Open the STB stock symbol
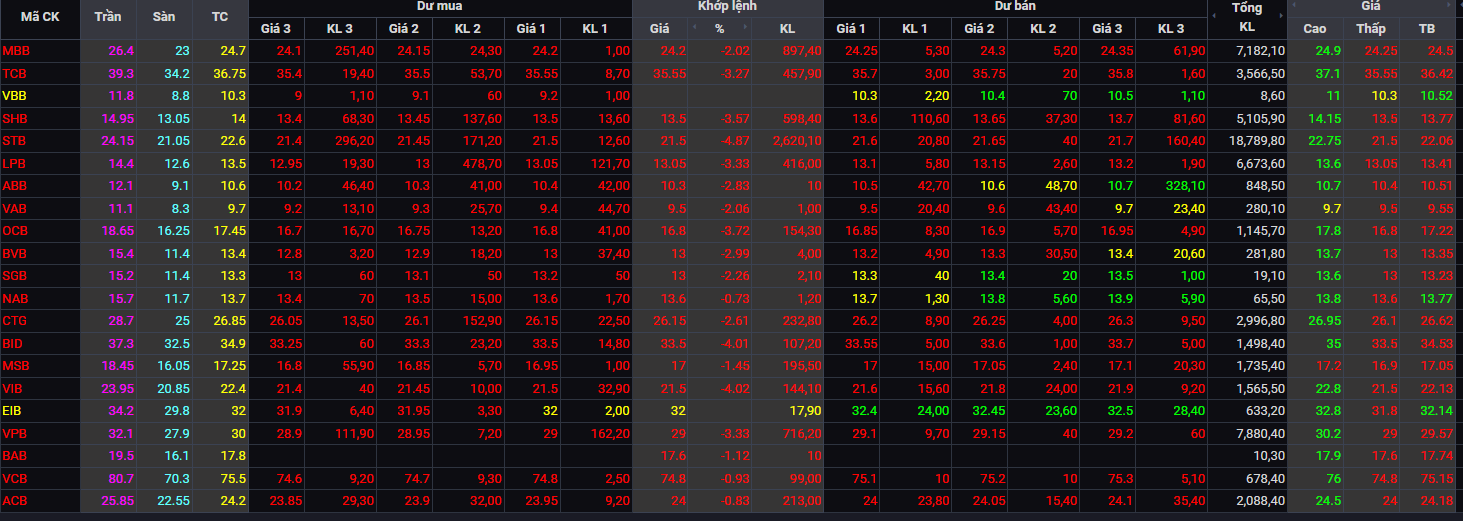Screen dimensions: 1463x521 pyautogui.click(x=15, y=140)
